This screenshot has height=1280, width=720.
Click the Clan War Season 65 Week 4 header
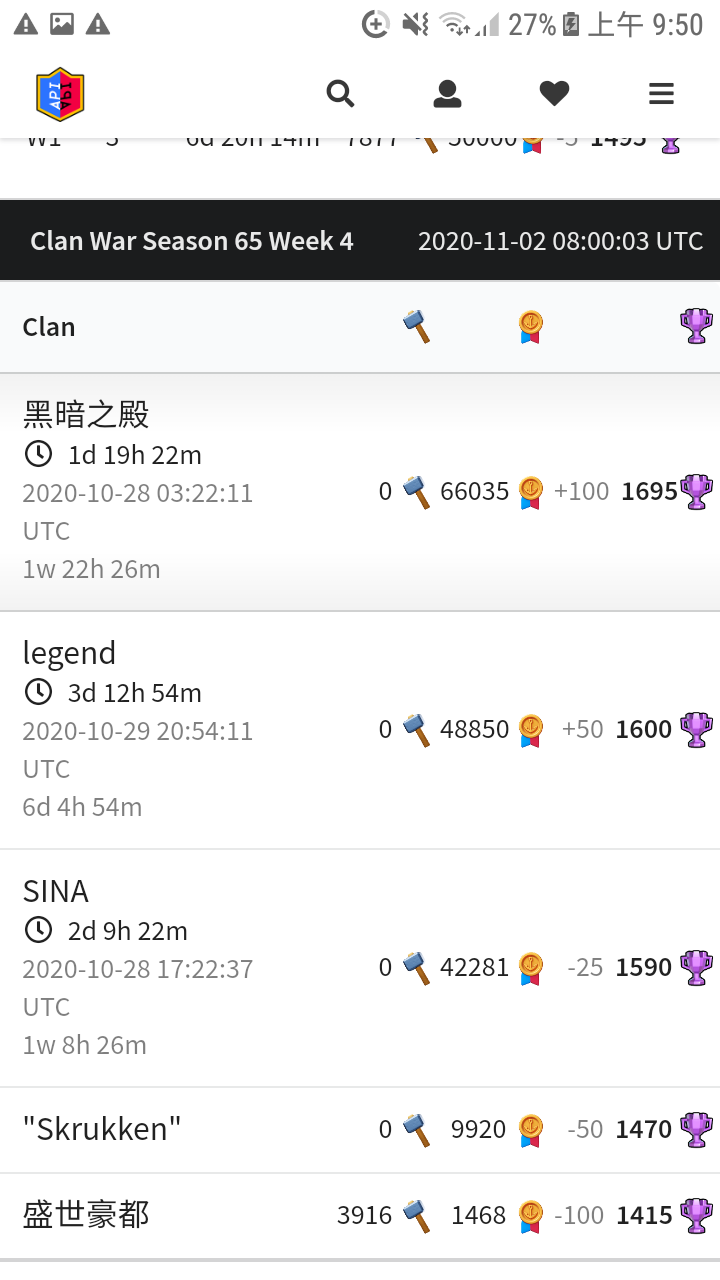(x=192, y=241)
